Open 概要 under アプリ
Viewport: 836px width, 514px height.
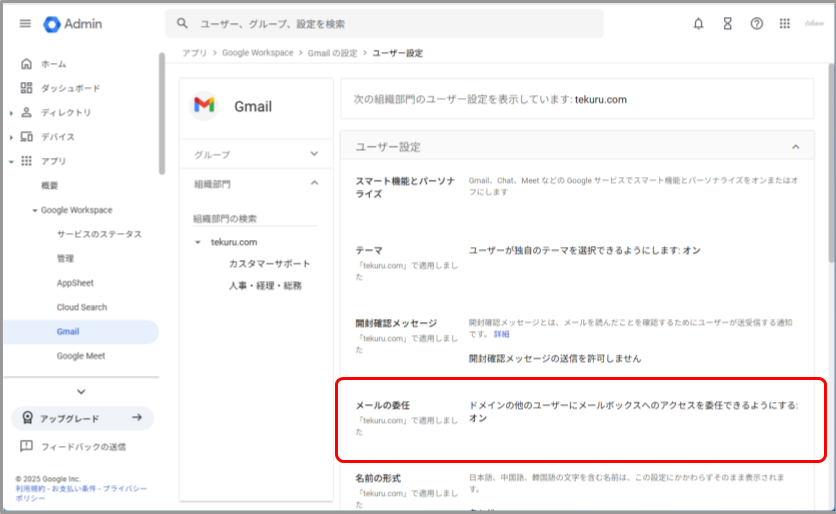point(50,186)
